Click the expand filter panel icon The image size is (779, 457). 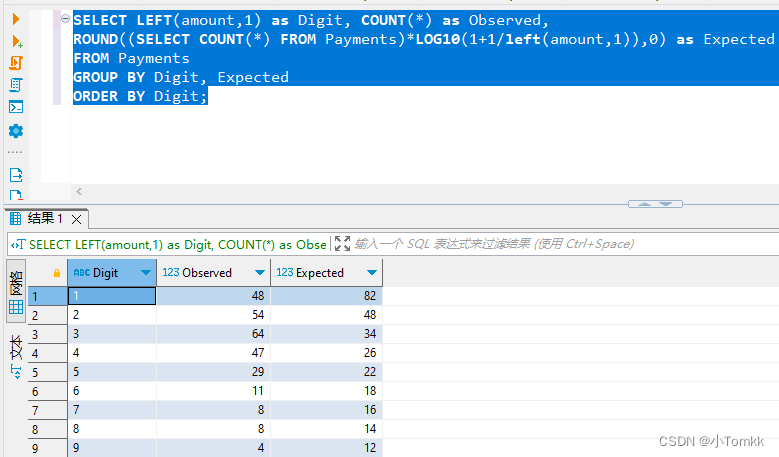tap(342, 244)
